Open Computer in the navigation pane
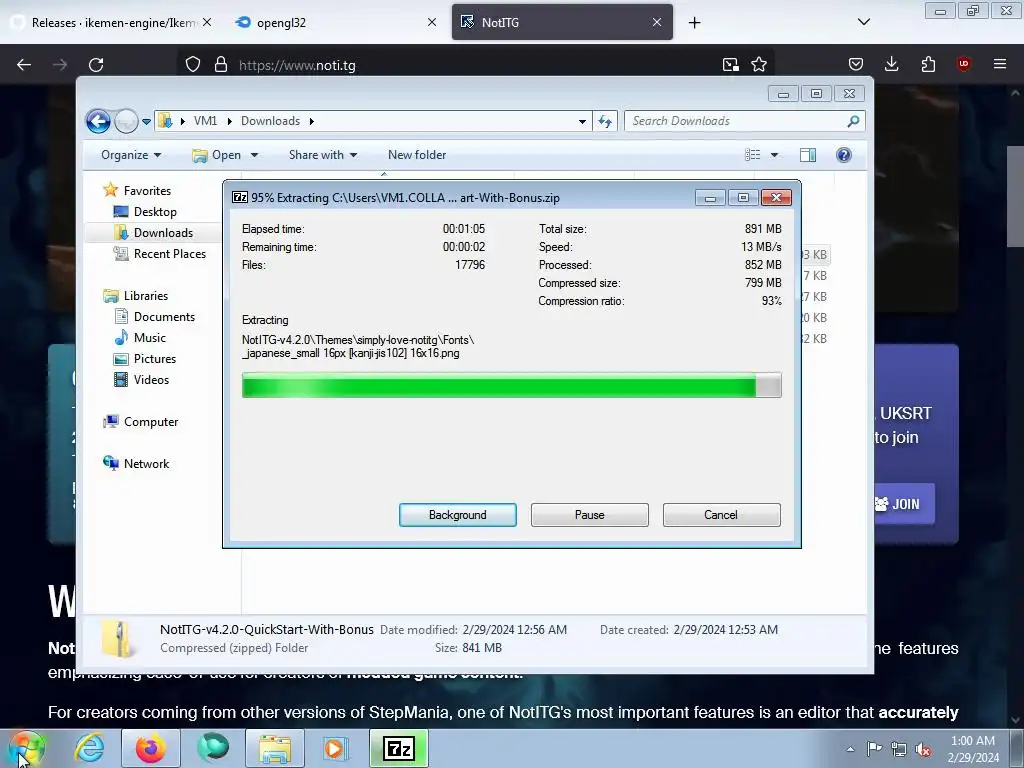Viewport: 1024px width, 768px height. click(x=151, y=422)
